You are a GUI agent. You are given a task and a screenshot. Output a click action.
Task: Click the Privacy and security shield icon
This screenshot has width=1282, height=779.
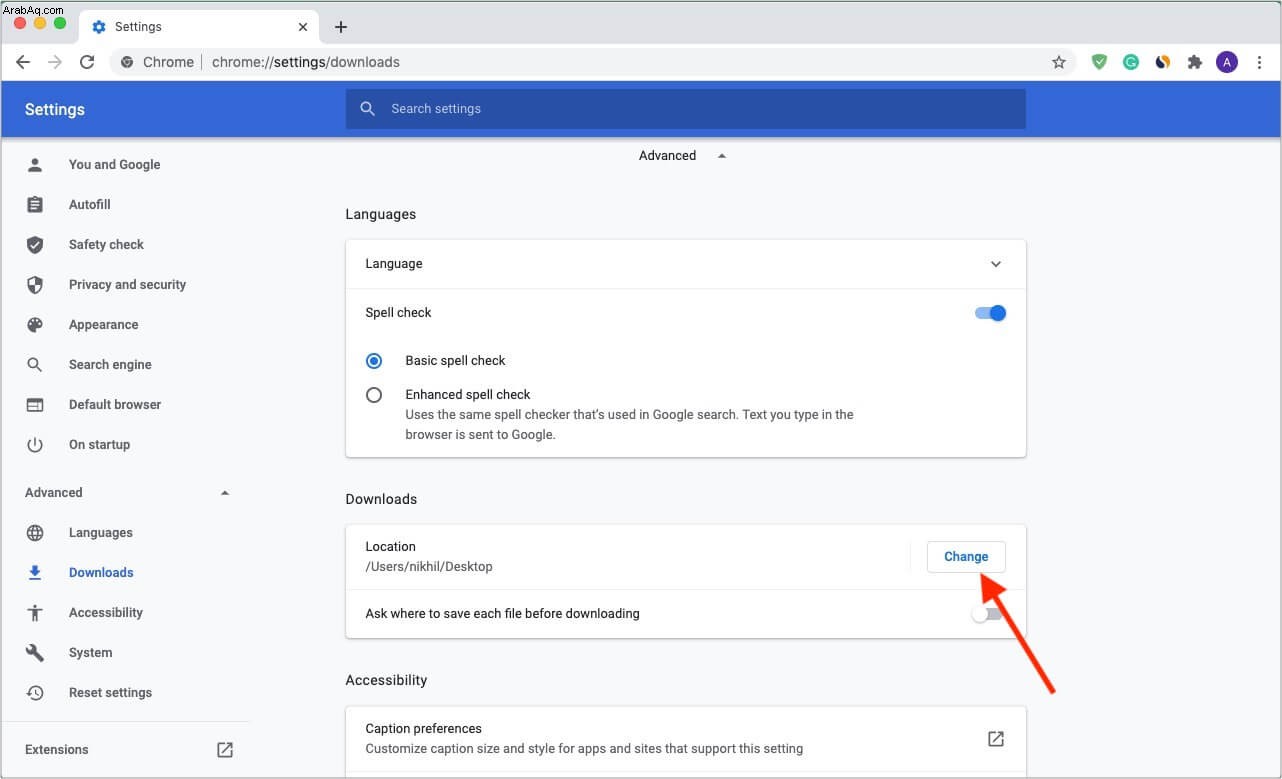(35, 285)
